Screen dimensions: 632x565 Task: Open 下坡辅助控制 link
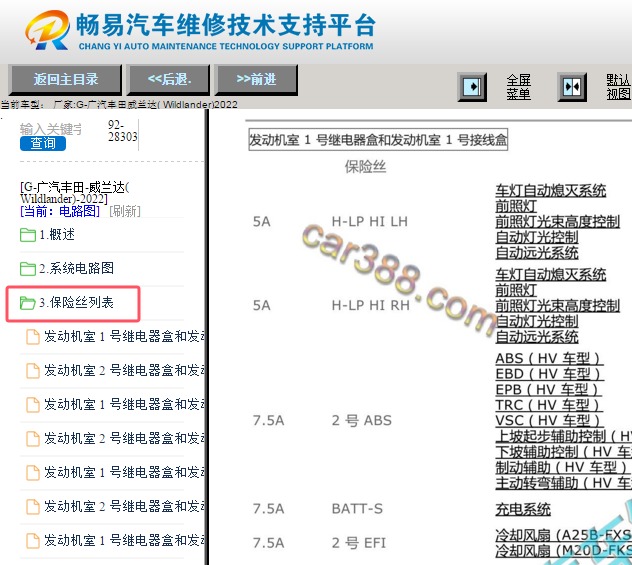click(563, 451)
